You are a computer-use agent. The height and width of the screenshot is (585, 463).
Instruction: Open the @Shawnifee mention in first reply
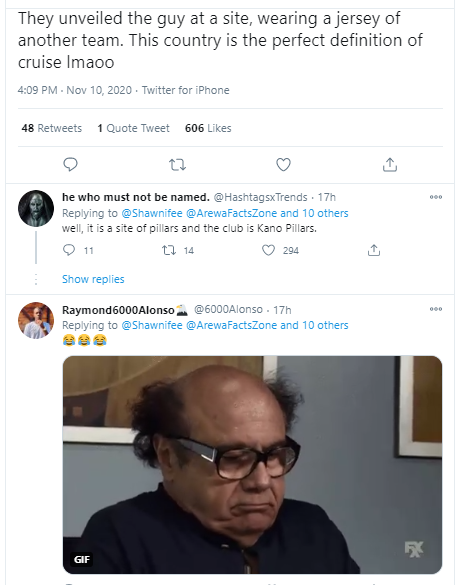(x=152, y=213)
